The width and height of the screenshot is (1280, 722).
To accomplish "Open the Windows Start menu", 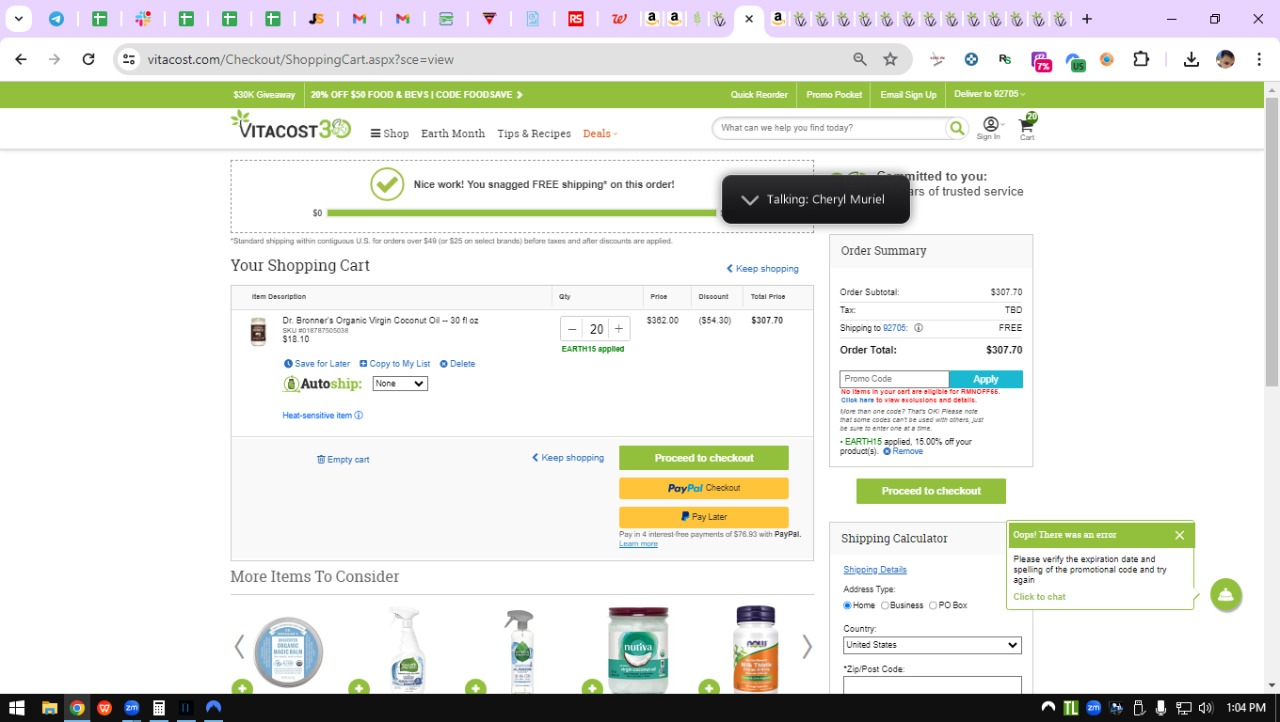I will click(x=16, y=708).
